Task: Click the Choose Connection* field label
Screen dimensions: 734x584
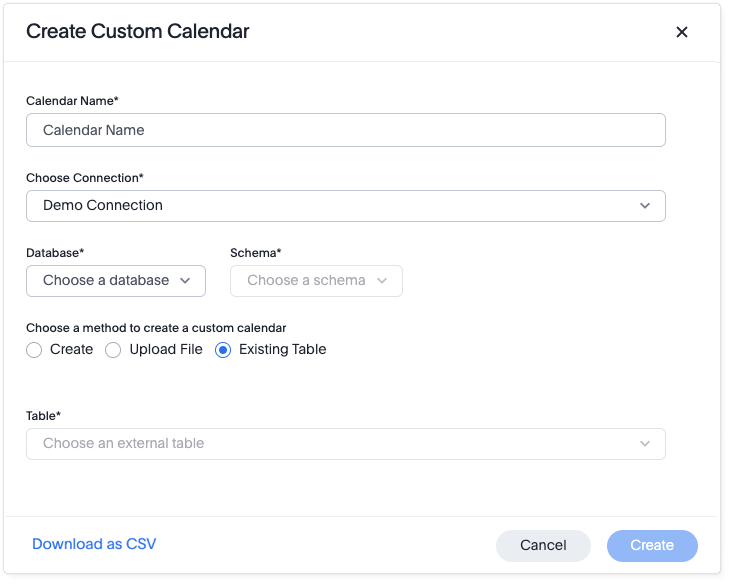Action: (85, 178)
